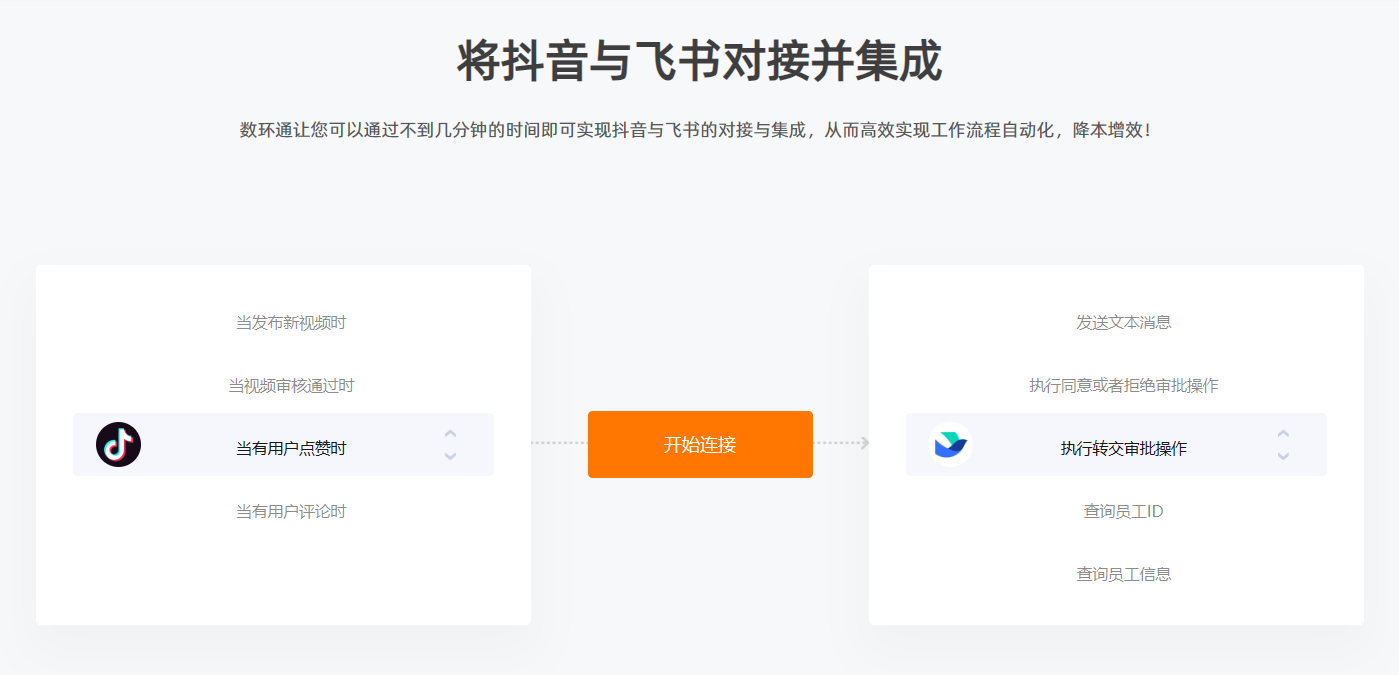
Task: Select the 当发布新视频时 trigger
Action: [x=291, y=322]
